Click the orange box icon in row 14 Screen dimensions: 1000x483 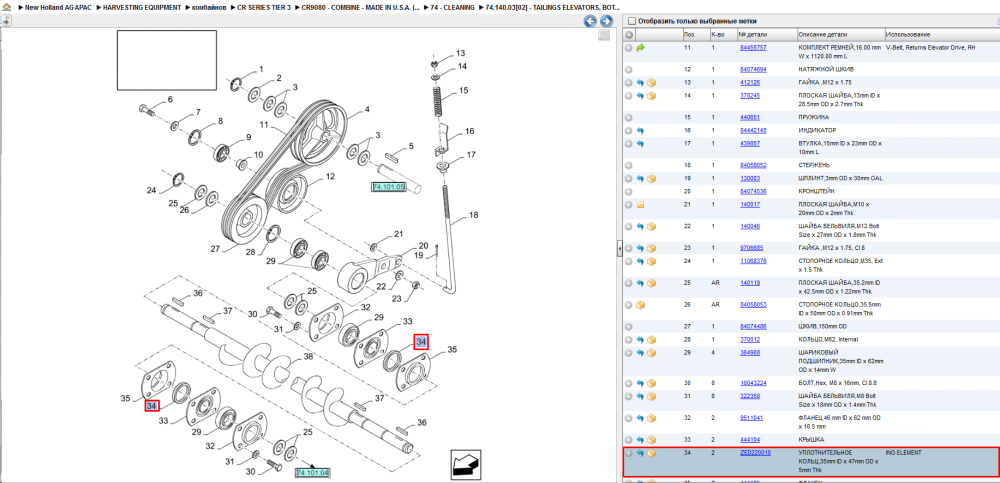[x=651, y=96]
